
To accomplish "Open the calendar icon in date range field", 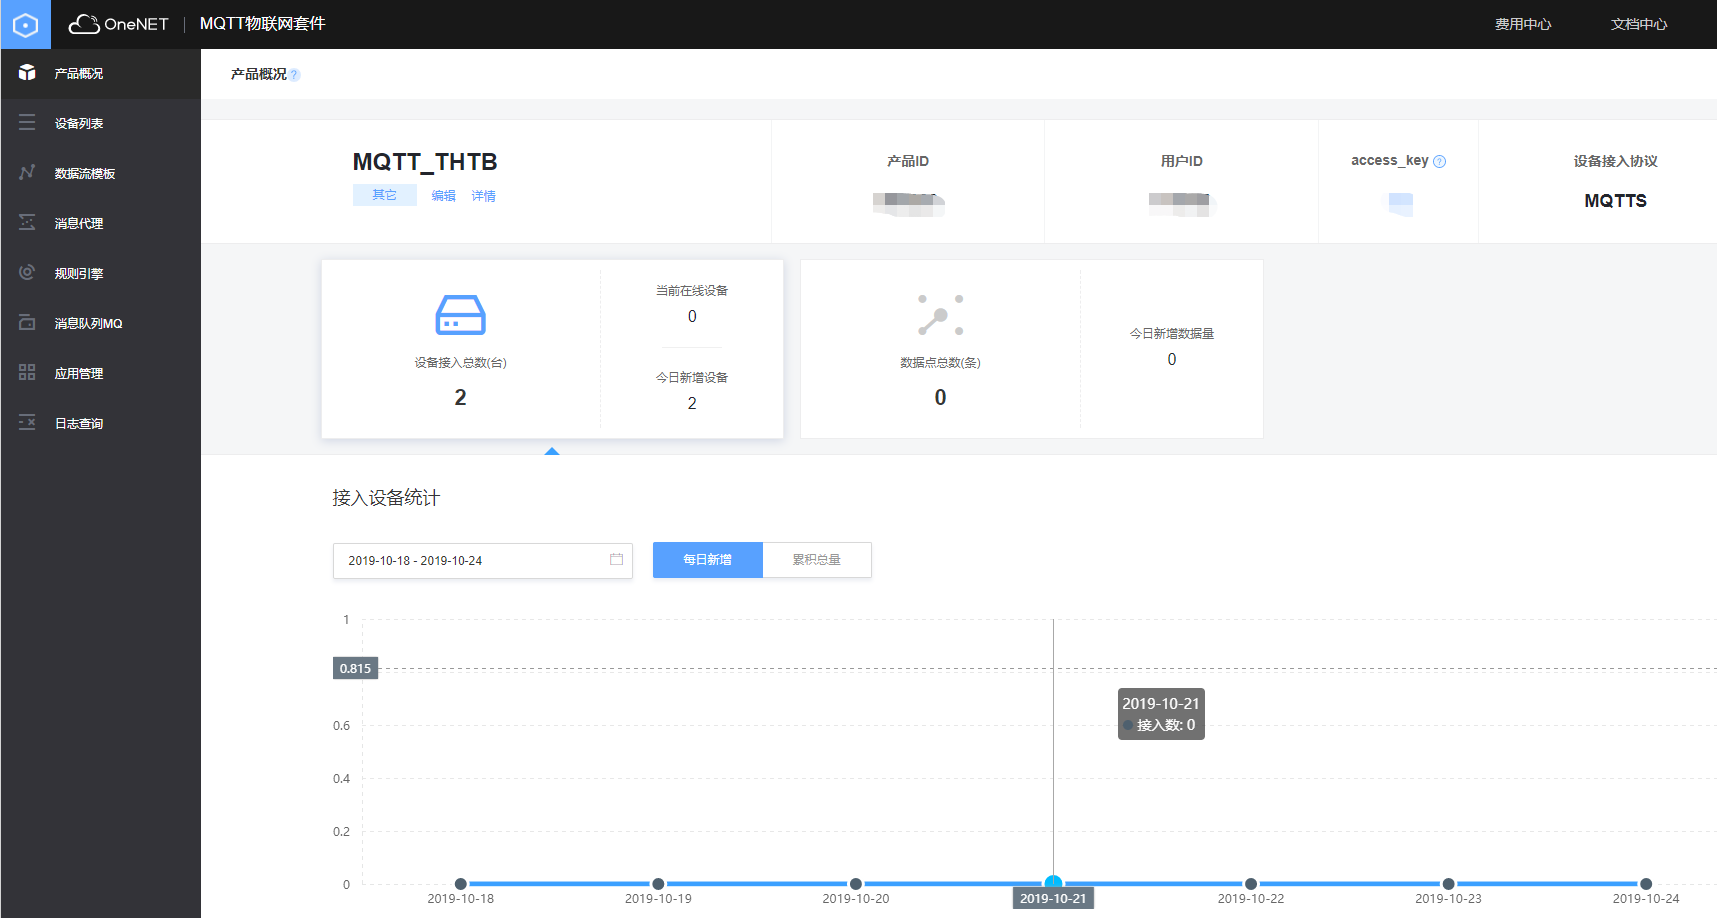I will [616, 560].
